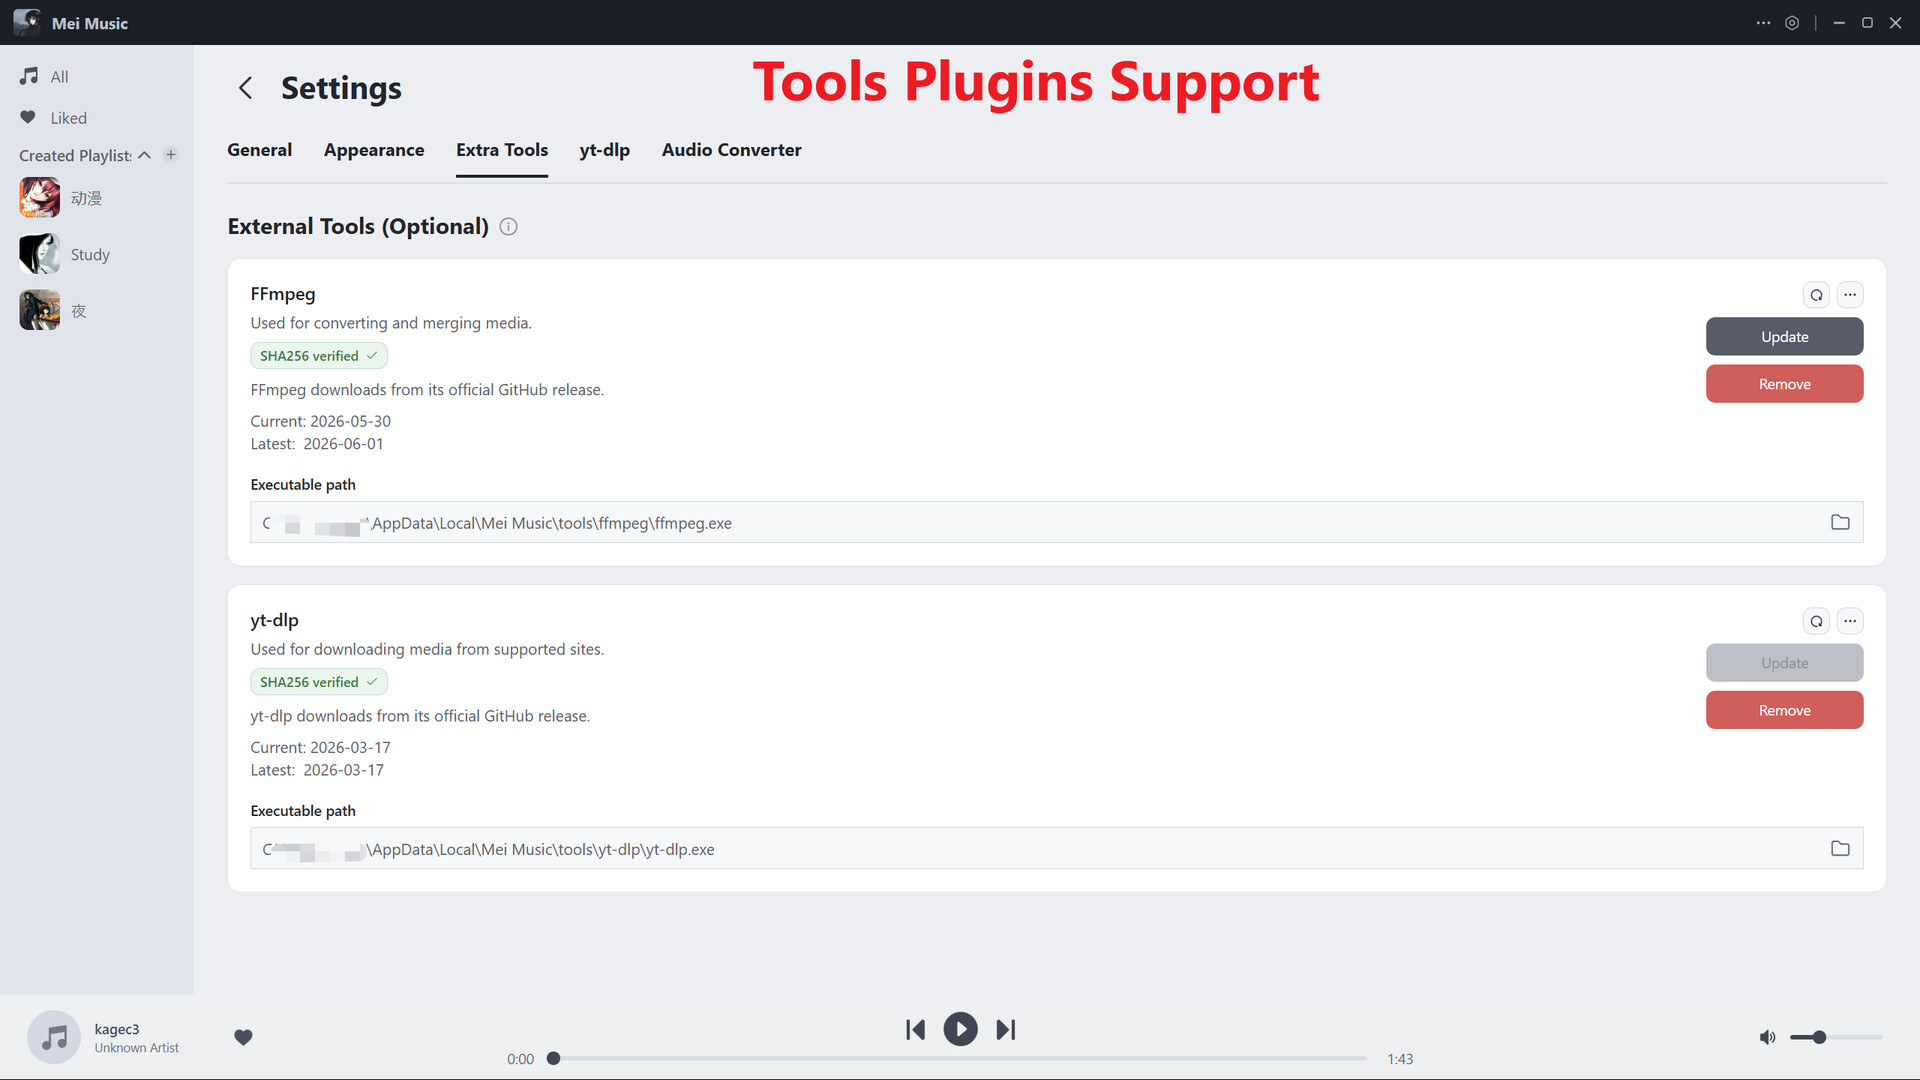1920x1080 pixels.
Task: Add a new playlist with the plus icon
Action: tap(171, 155)
